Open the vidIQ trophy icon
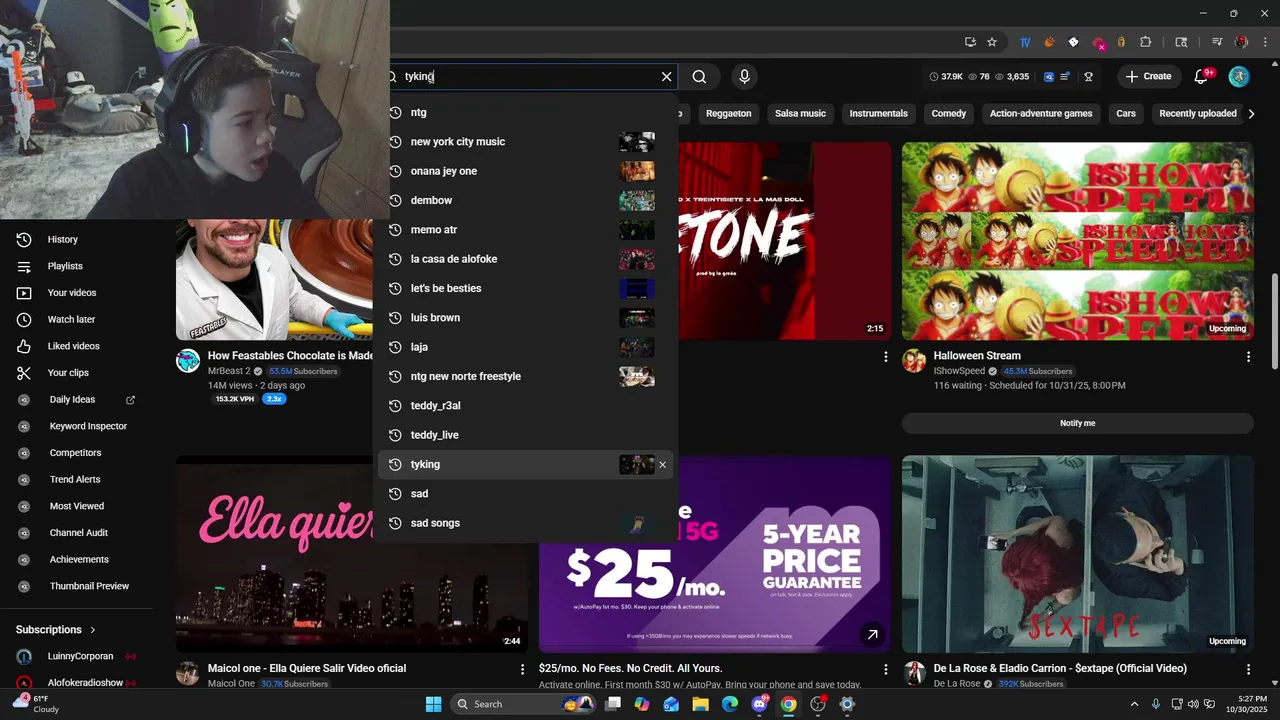This screenshot has width=1280, height=720. click(x=1088, y=76)
